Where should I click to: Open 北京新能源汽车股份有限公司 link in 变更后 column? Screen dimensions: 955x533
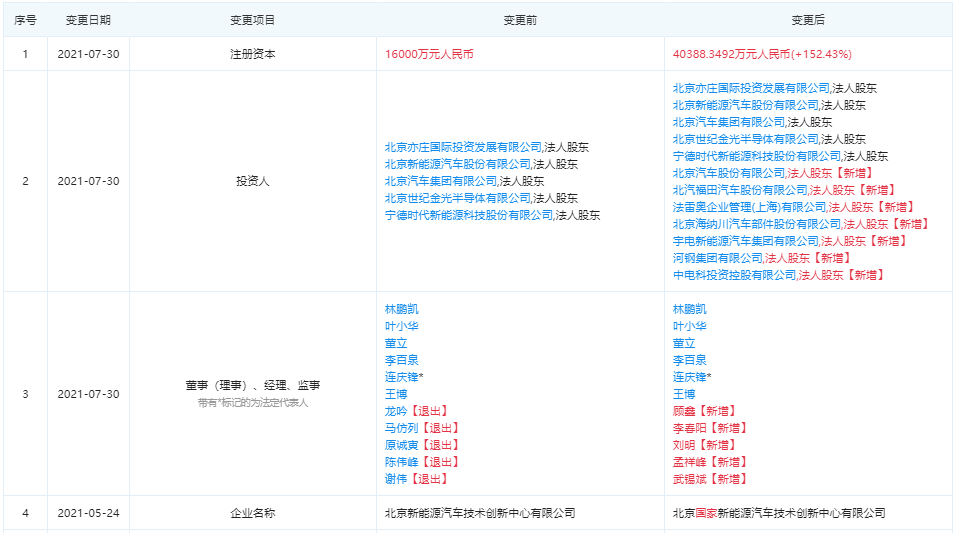745,105
